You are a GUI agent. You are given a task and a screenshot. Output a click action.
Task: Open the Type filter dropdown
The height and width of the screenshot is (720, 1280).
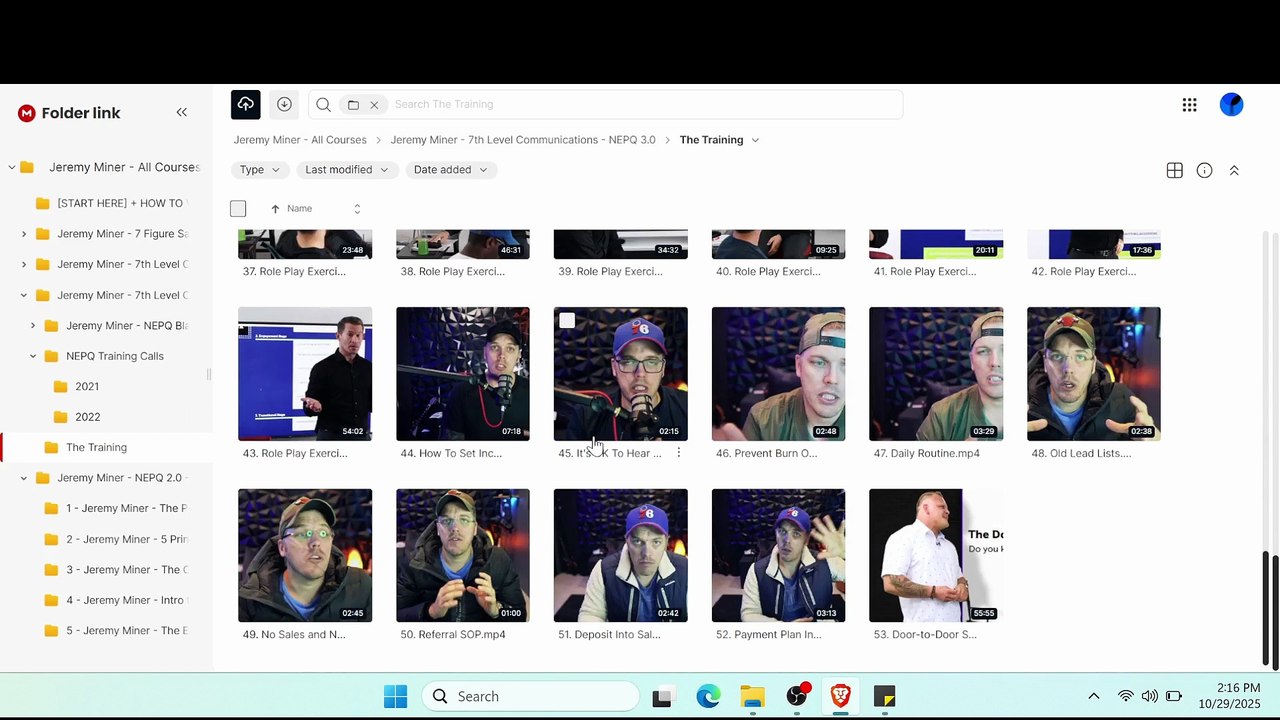point(260,170)
